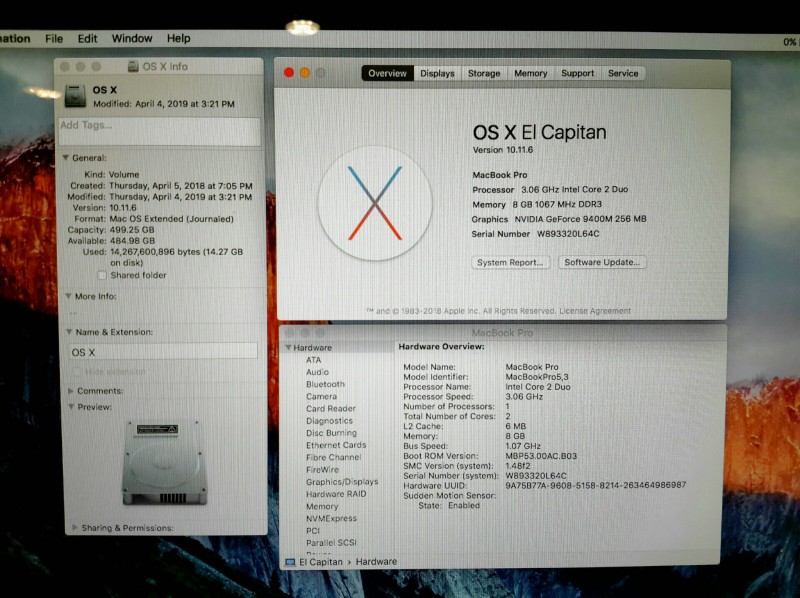800x598 pixels.
Task: Click El Capitan in the path bar
Action: click(x=321, y=562)
